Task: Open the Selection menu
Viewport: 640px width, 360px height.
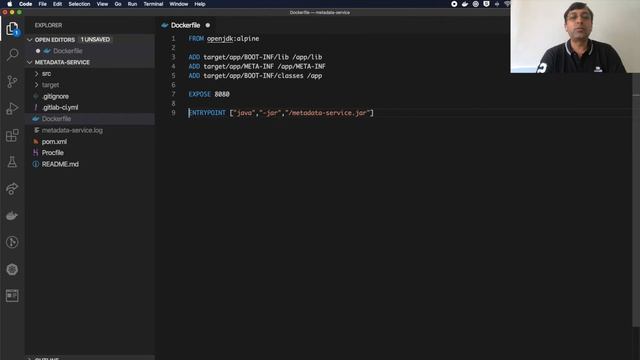Action: [79, 4]
